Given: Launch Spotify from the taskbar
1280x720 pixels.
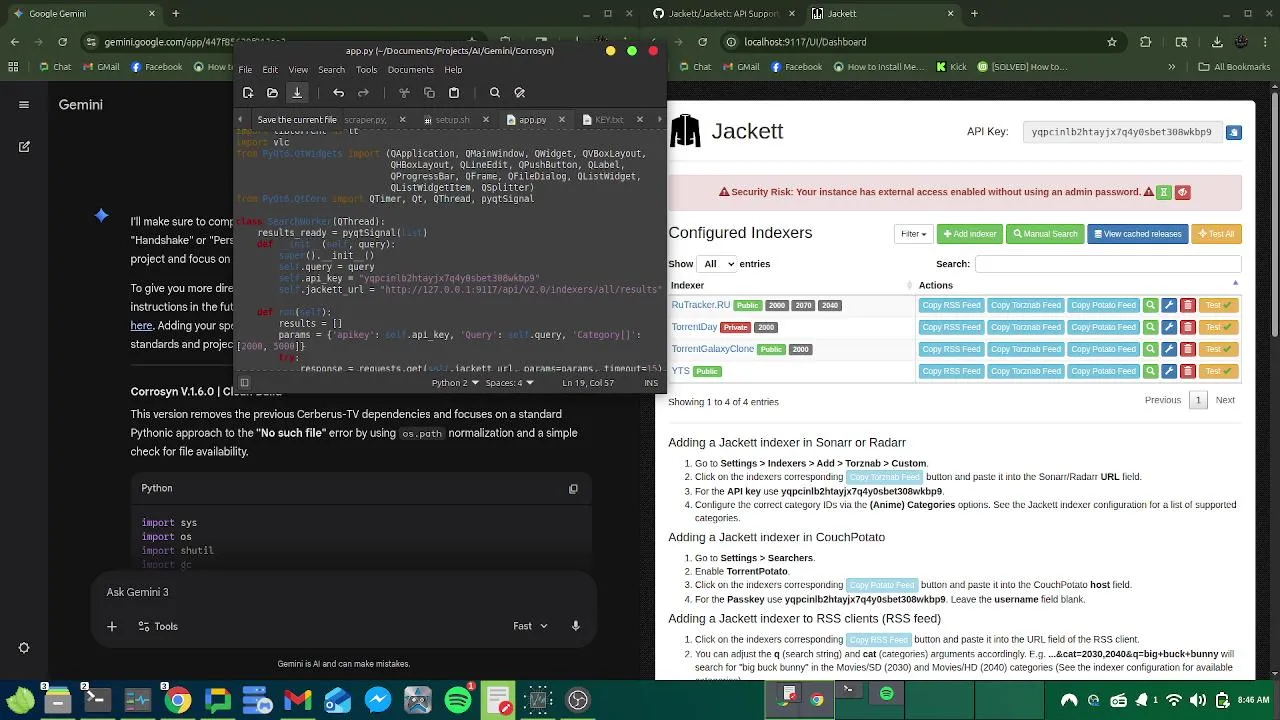Looking at the screenshot, I should coord(458,700).
